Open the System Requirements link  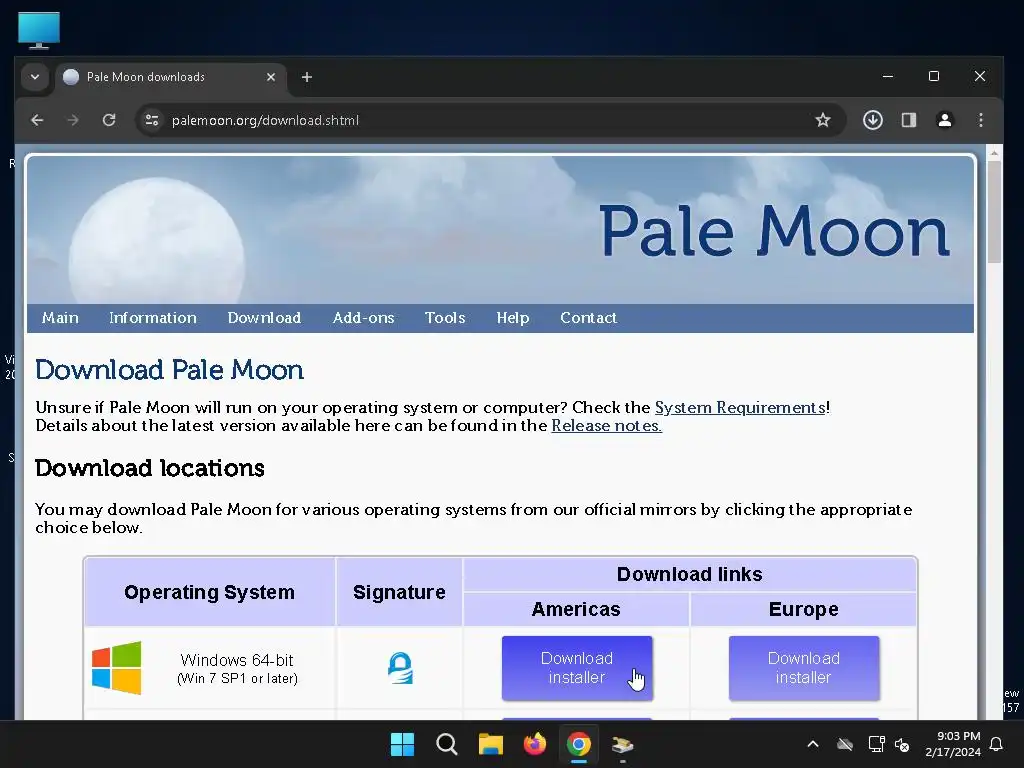[x=741, y=408]
